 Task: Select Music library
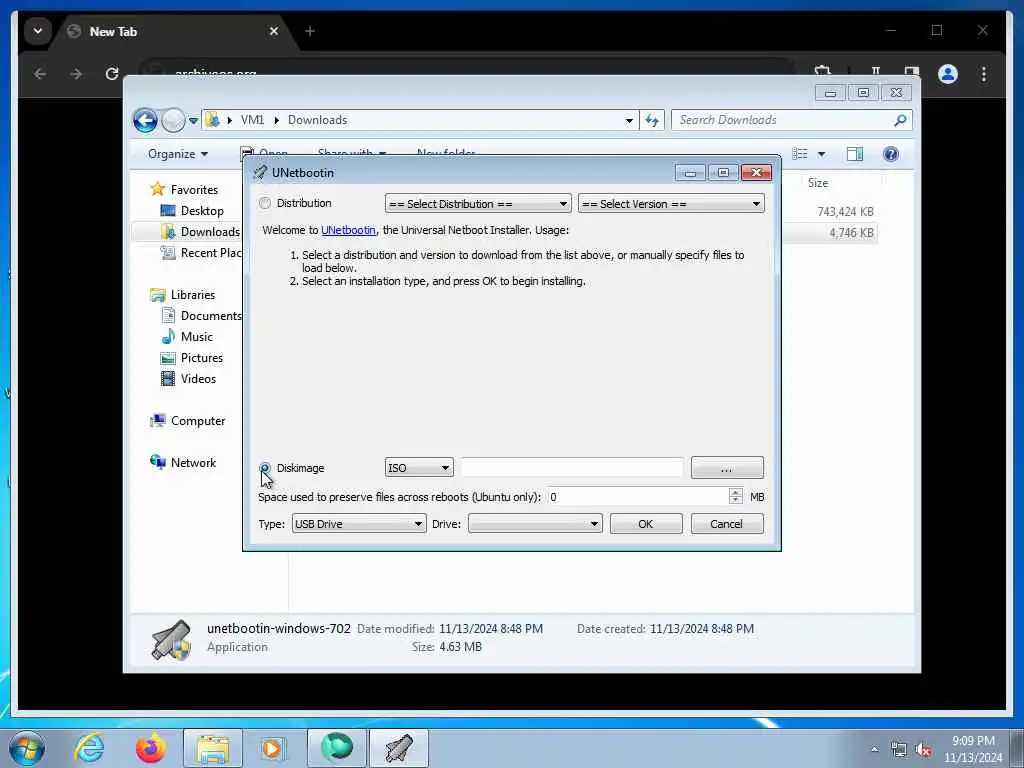[x=197, y=337]
